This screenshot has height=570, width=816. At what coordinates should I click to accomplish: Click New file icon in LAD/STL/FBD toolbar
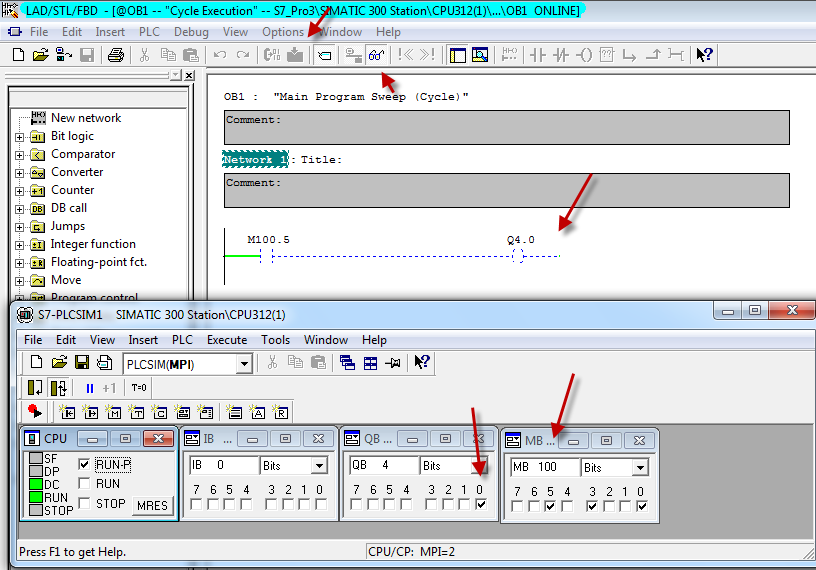click(18, 55)
